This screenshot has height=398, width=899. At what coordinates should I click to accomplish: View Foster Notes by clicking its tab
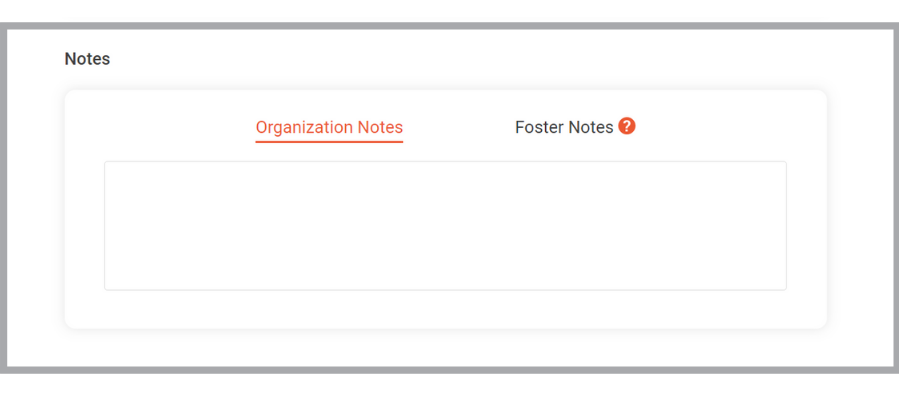(564, 127)
